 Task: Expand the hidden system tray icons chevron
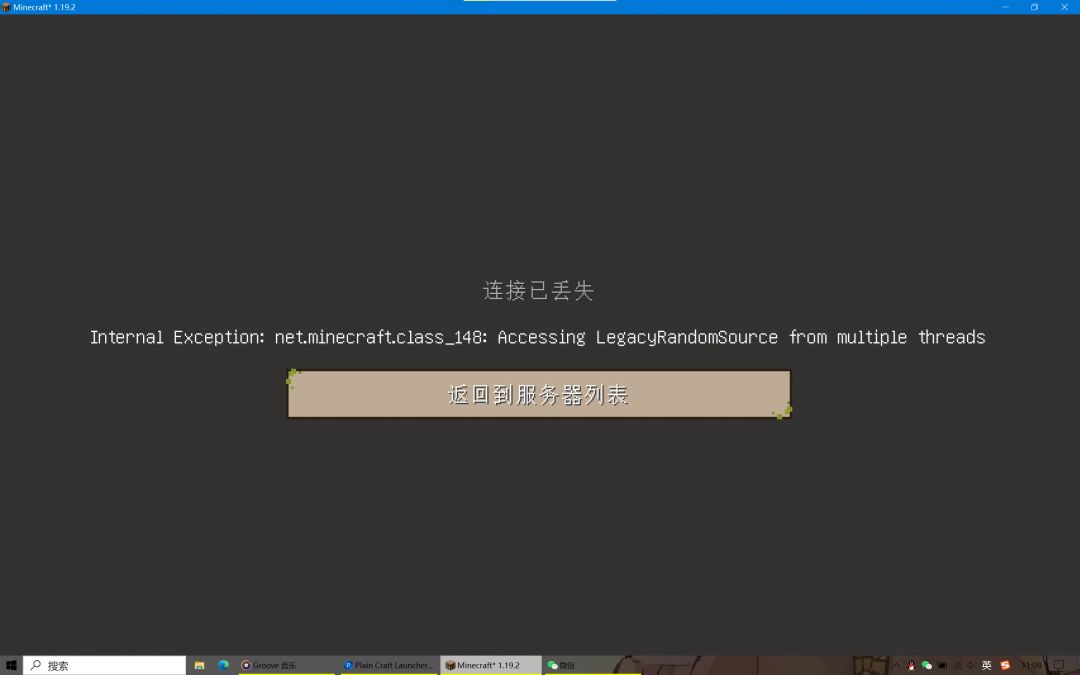[897, 665]
